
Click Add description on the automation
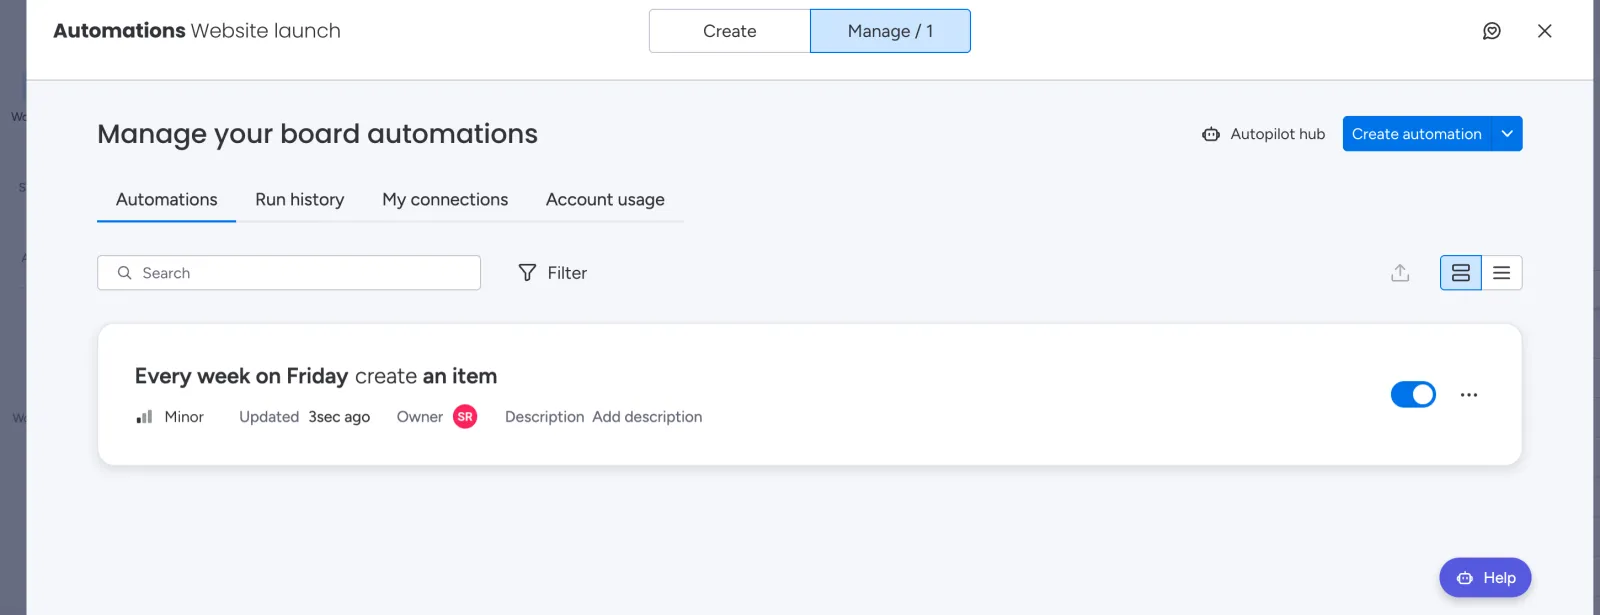point(647,417)
